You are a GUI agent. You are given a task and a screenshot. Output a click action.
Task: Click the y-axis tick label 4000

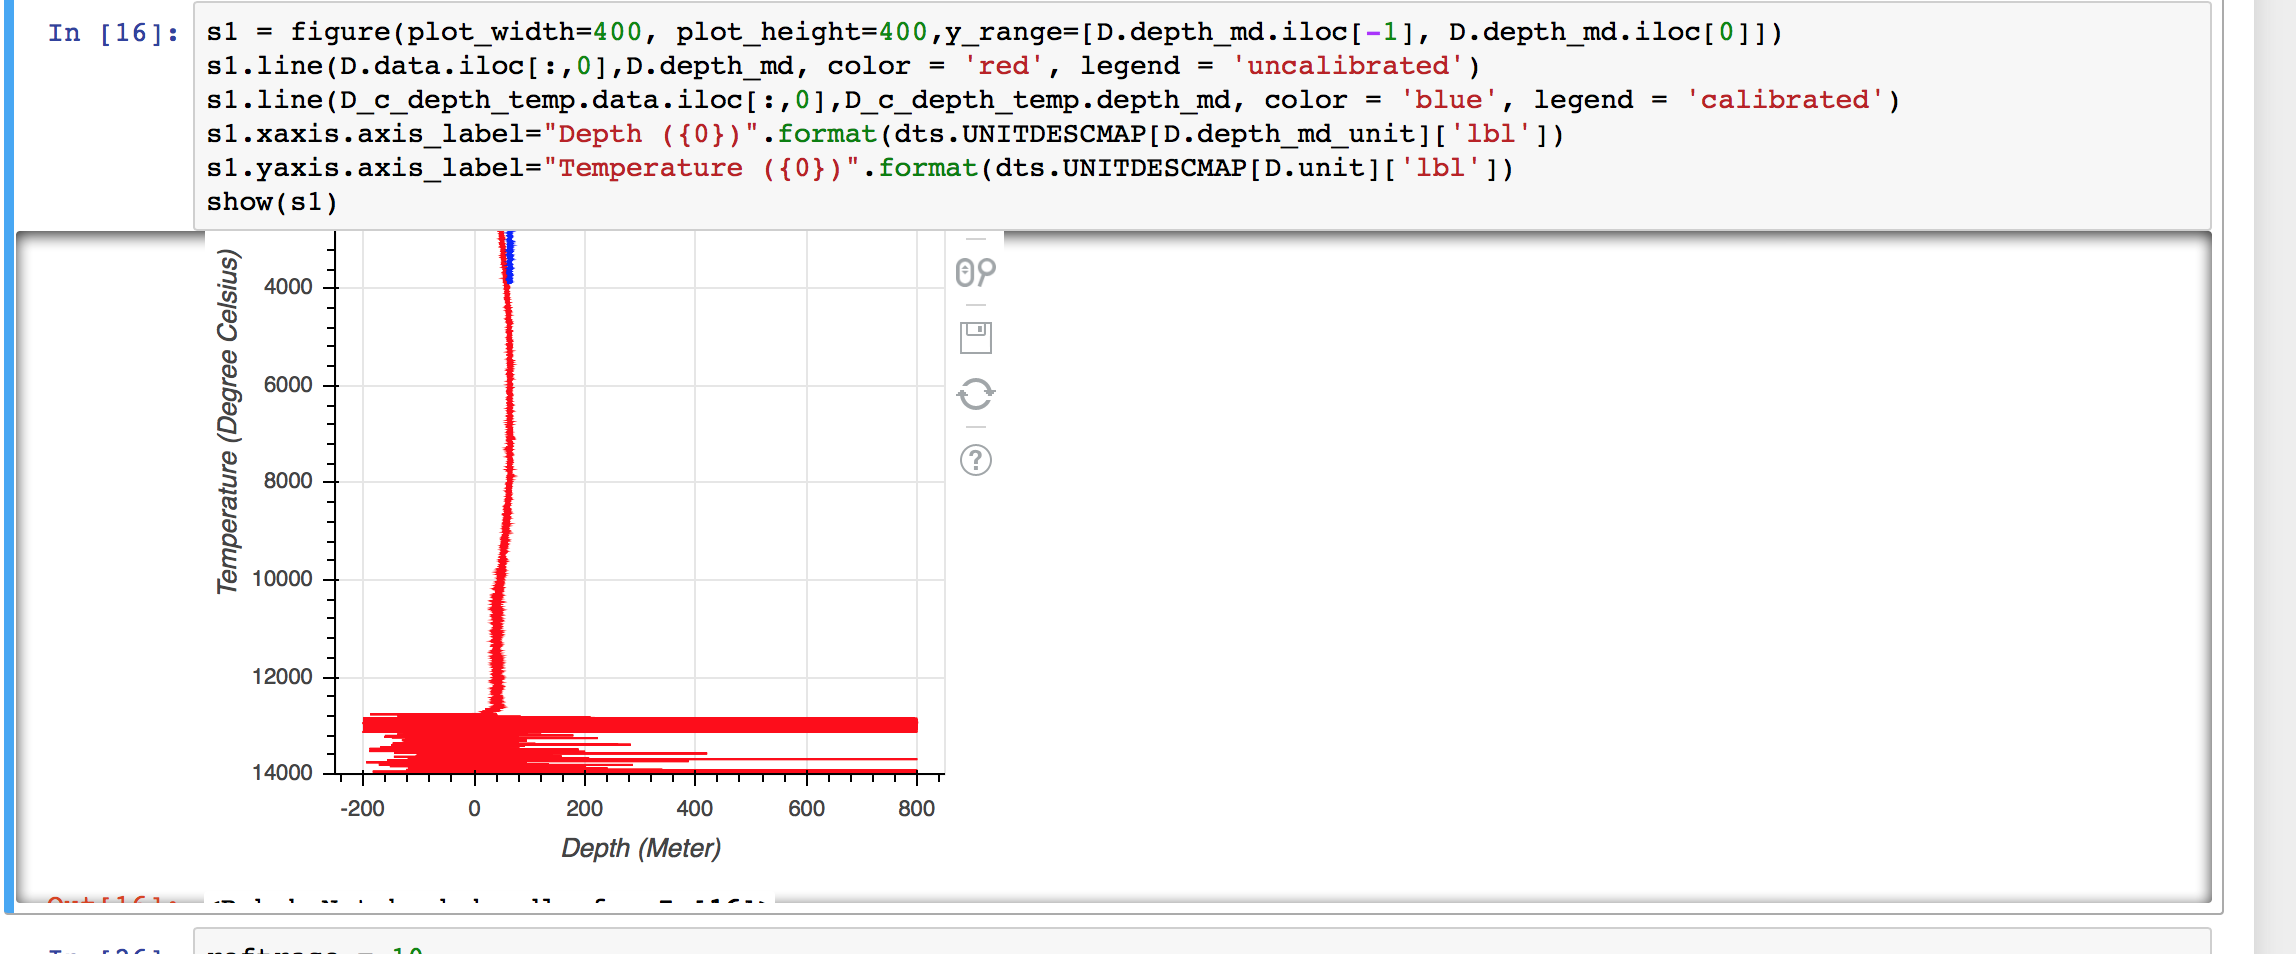click(288, 287)
